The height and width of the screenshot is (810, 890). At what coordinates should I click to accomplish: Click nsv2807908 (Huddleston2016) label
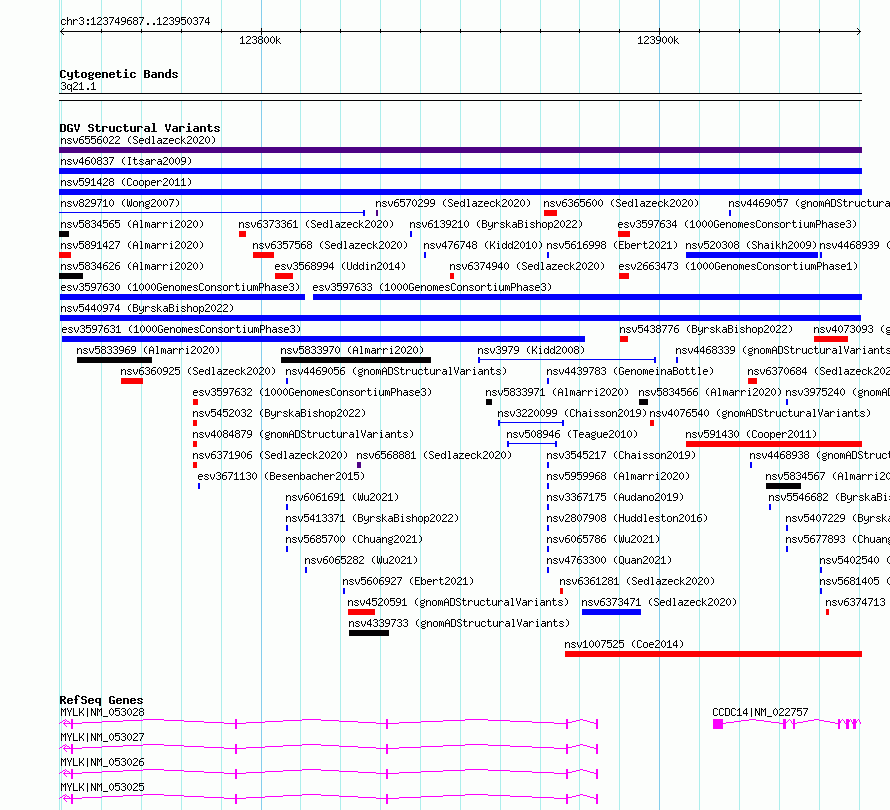(x=627, y=518)
